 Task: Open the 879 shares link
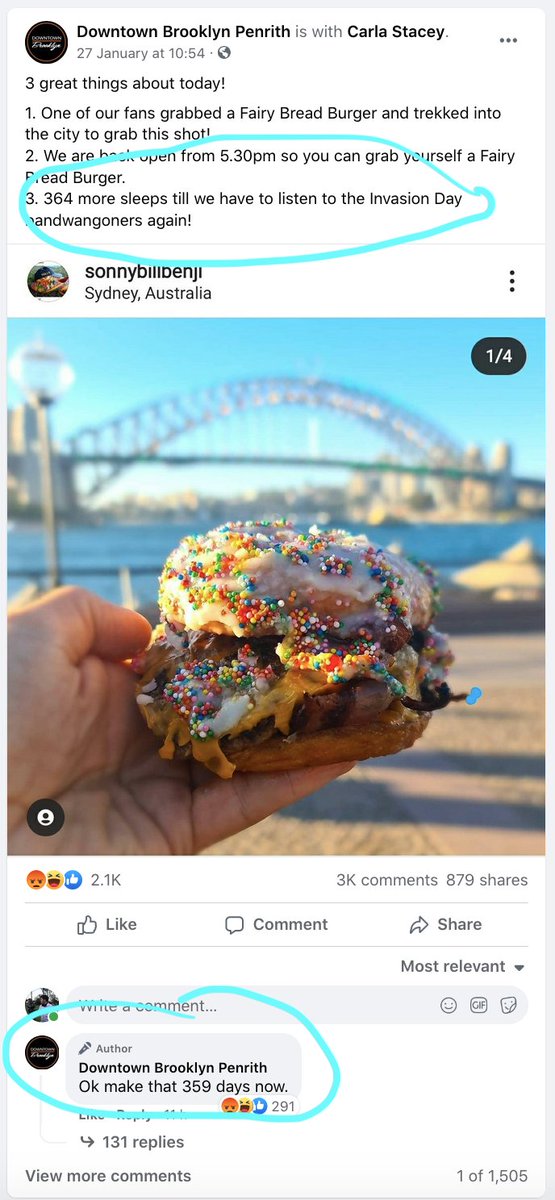coord(488,880)
